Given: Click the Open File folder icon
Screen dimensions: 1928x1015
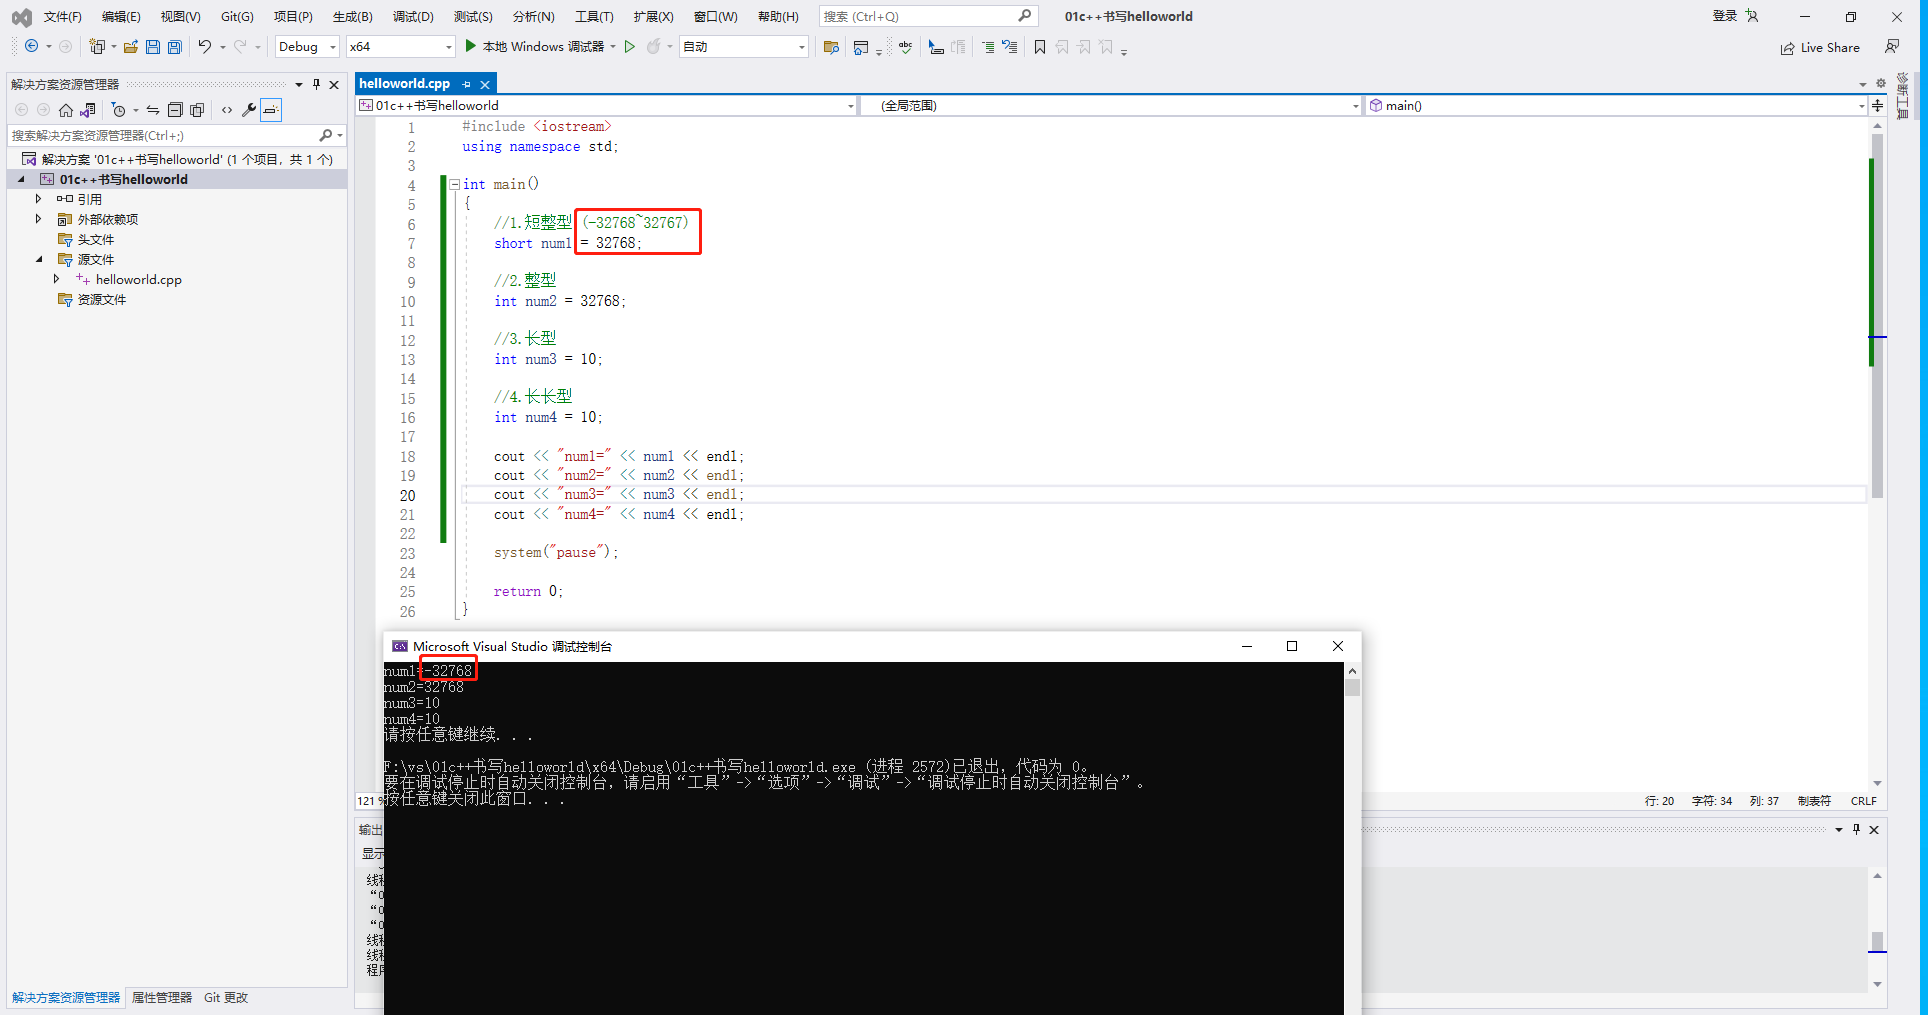Looking at the screenshot, I should click(x=131, y=46).
